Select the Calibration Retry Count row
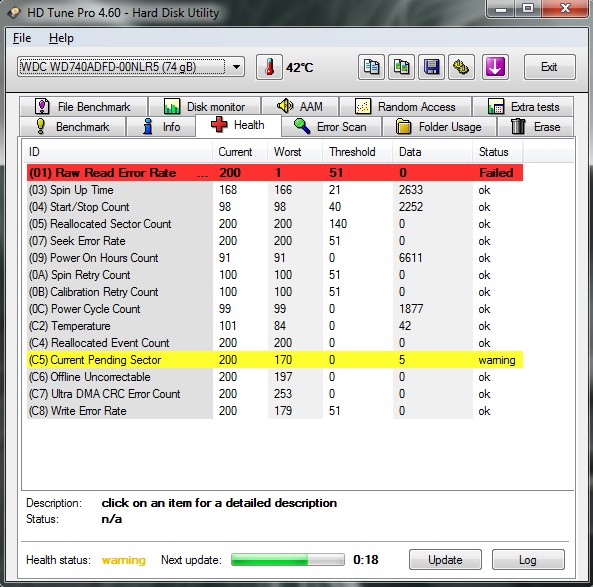This screenshot has width=593, height=587. (275, 292)
